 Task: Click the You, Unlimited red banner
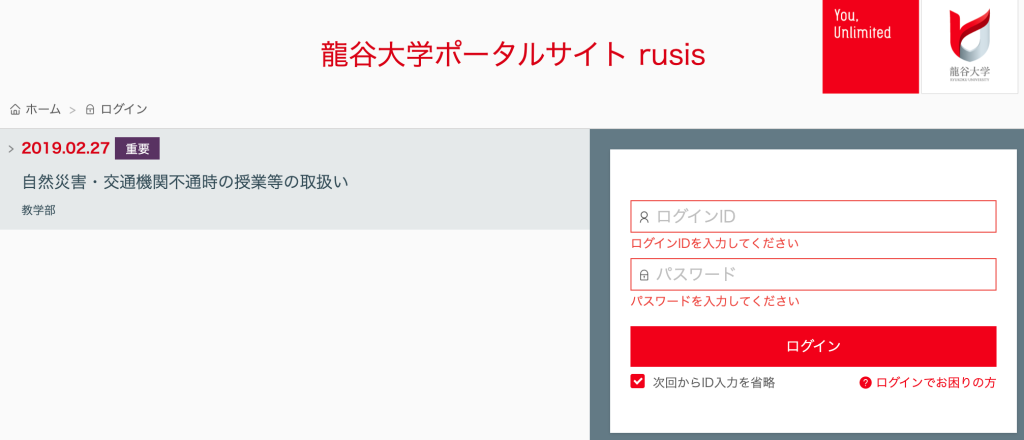tap(871, 46)
